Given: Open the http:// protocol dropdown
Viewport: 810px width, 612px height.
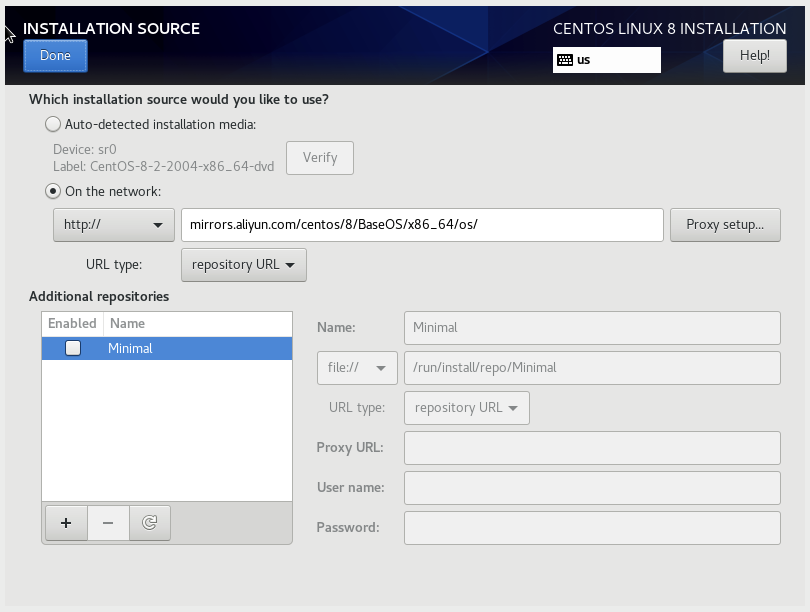Looking at the screenshot, I should click(x=114, y=225).
